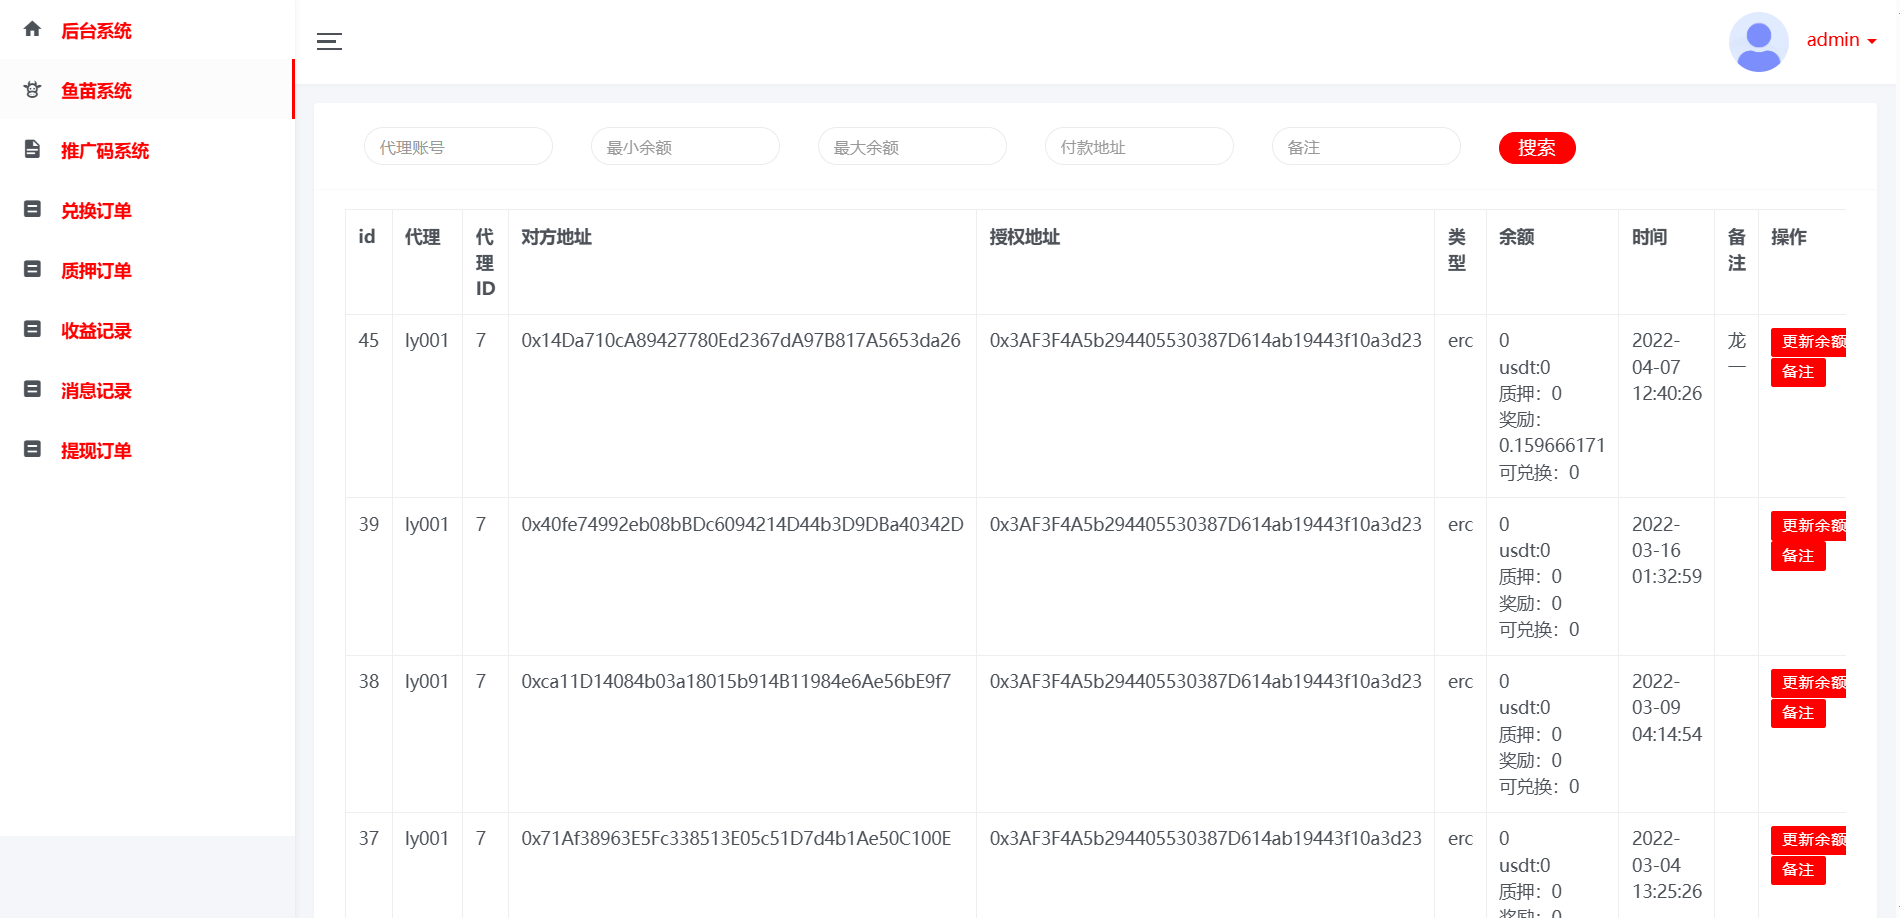This screenshot has height=918, width=1900.
Task: Click 更新余额 for record id 38
Action: [1809, 683]
